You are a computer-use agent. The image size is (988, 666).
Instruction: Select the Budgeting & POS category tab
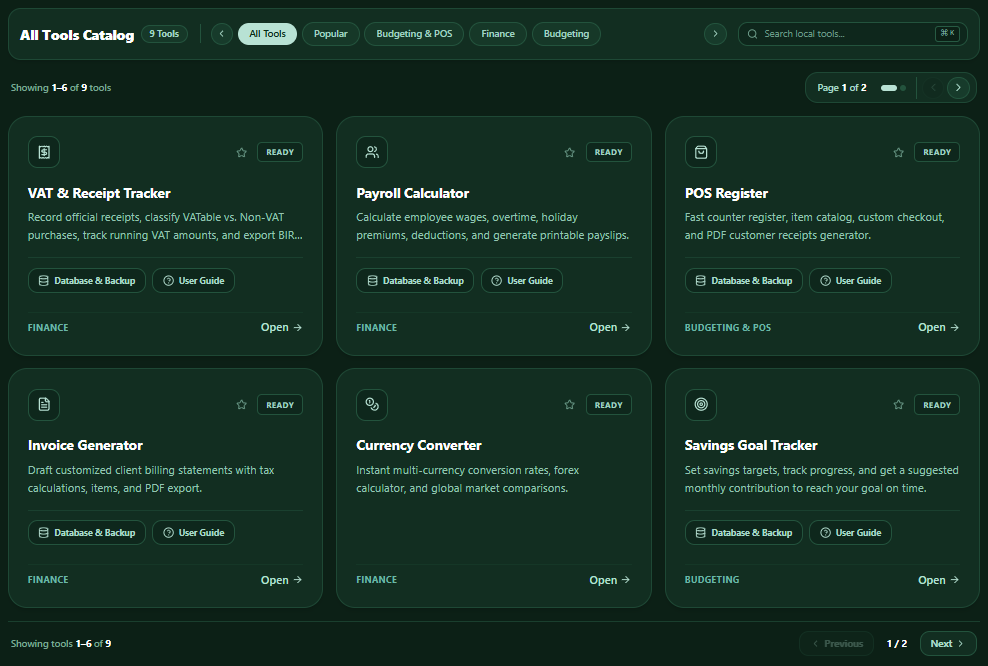[x=414, y=34]
